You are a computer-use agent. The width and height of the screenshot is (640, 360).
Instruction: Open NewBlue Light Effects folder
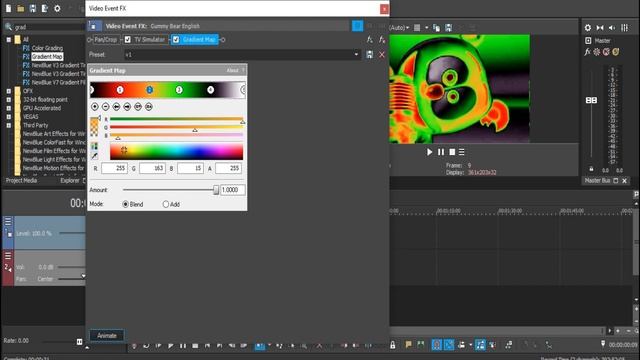pyautogui.click(x=54, y=160)
